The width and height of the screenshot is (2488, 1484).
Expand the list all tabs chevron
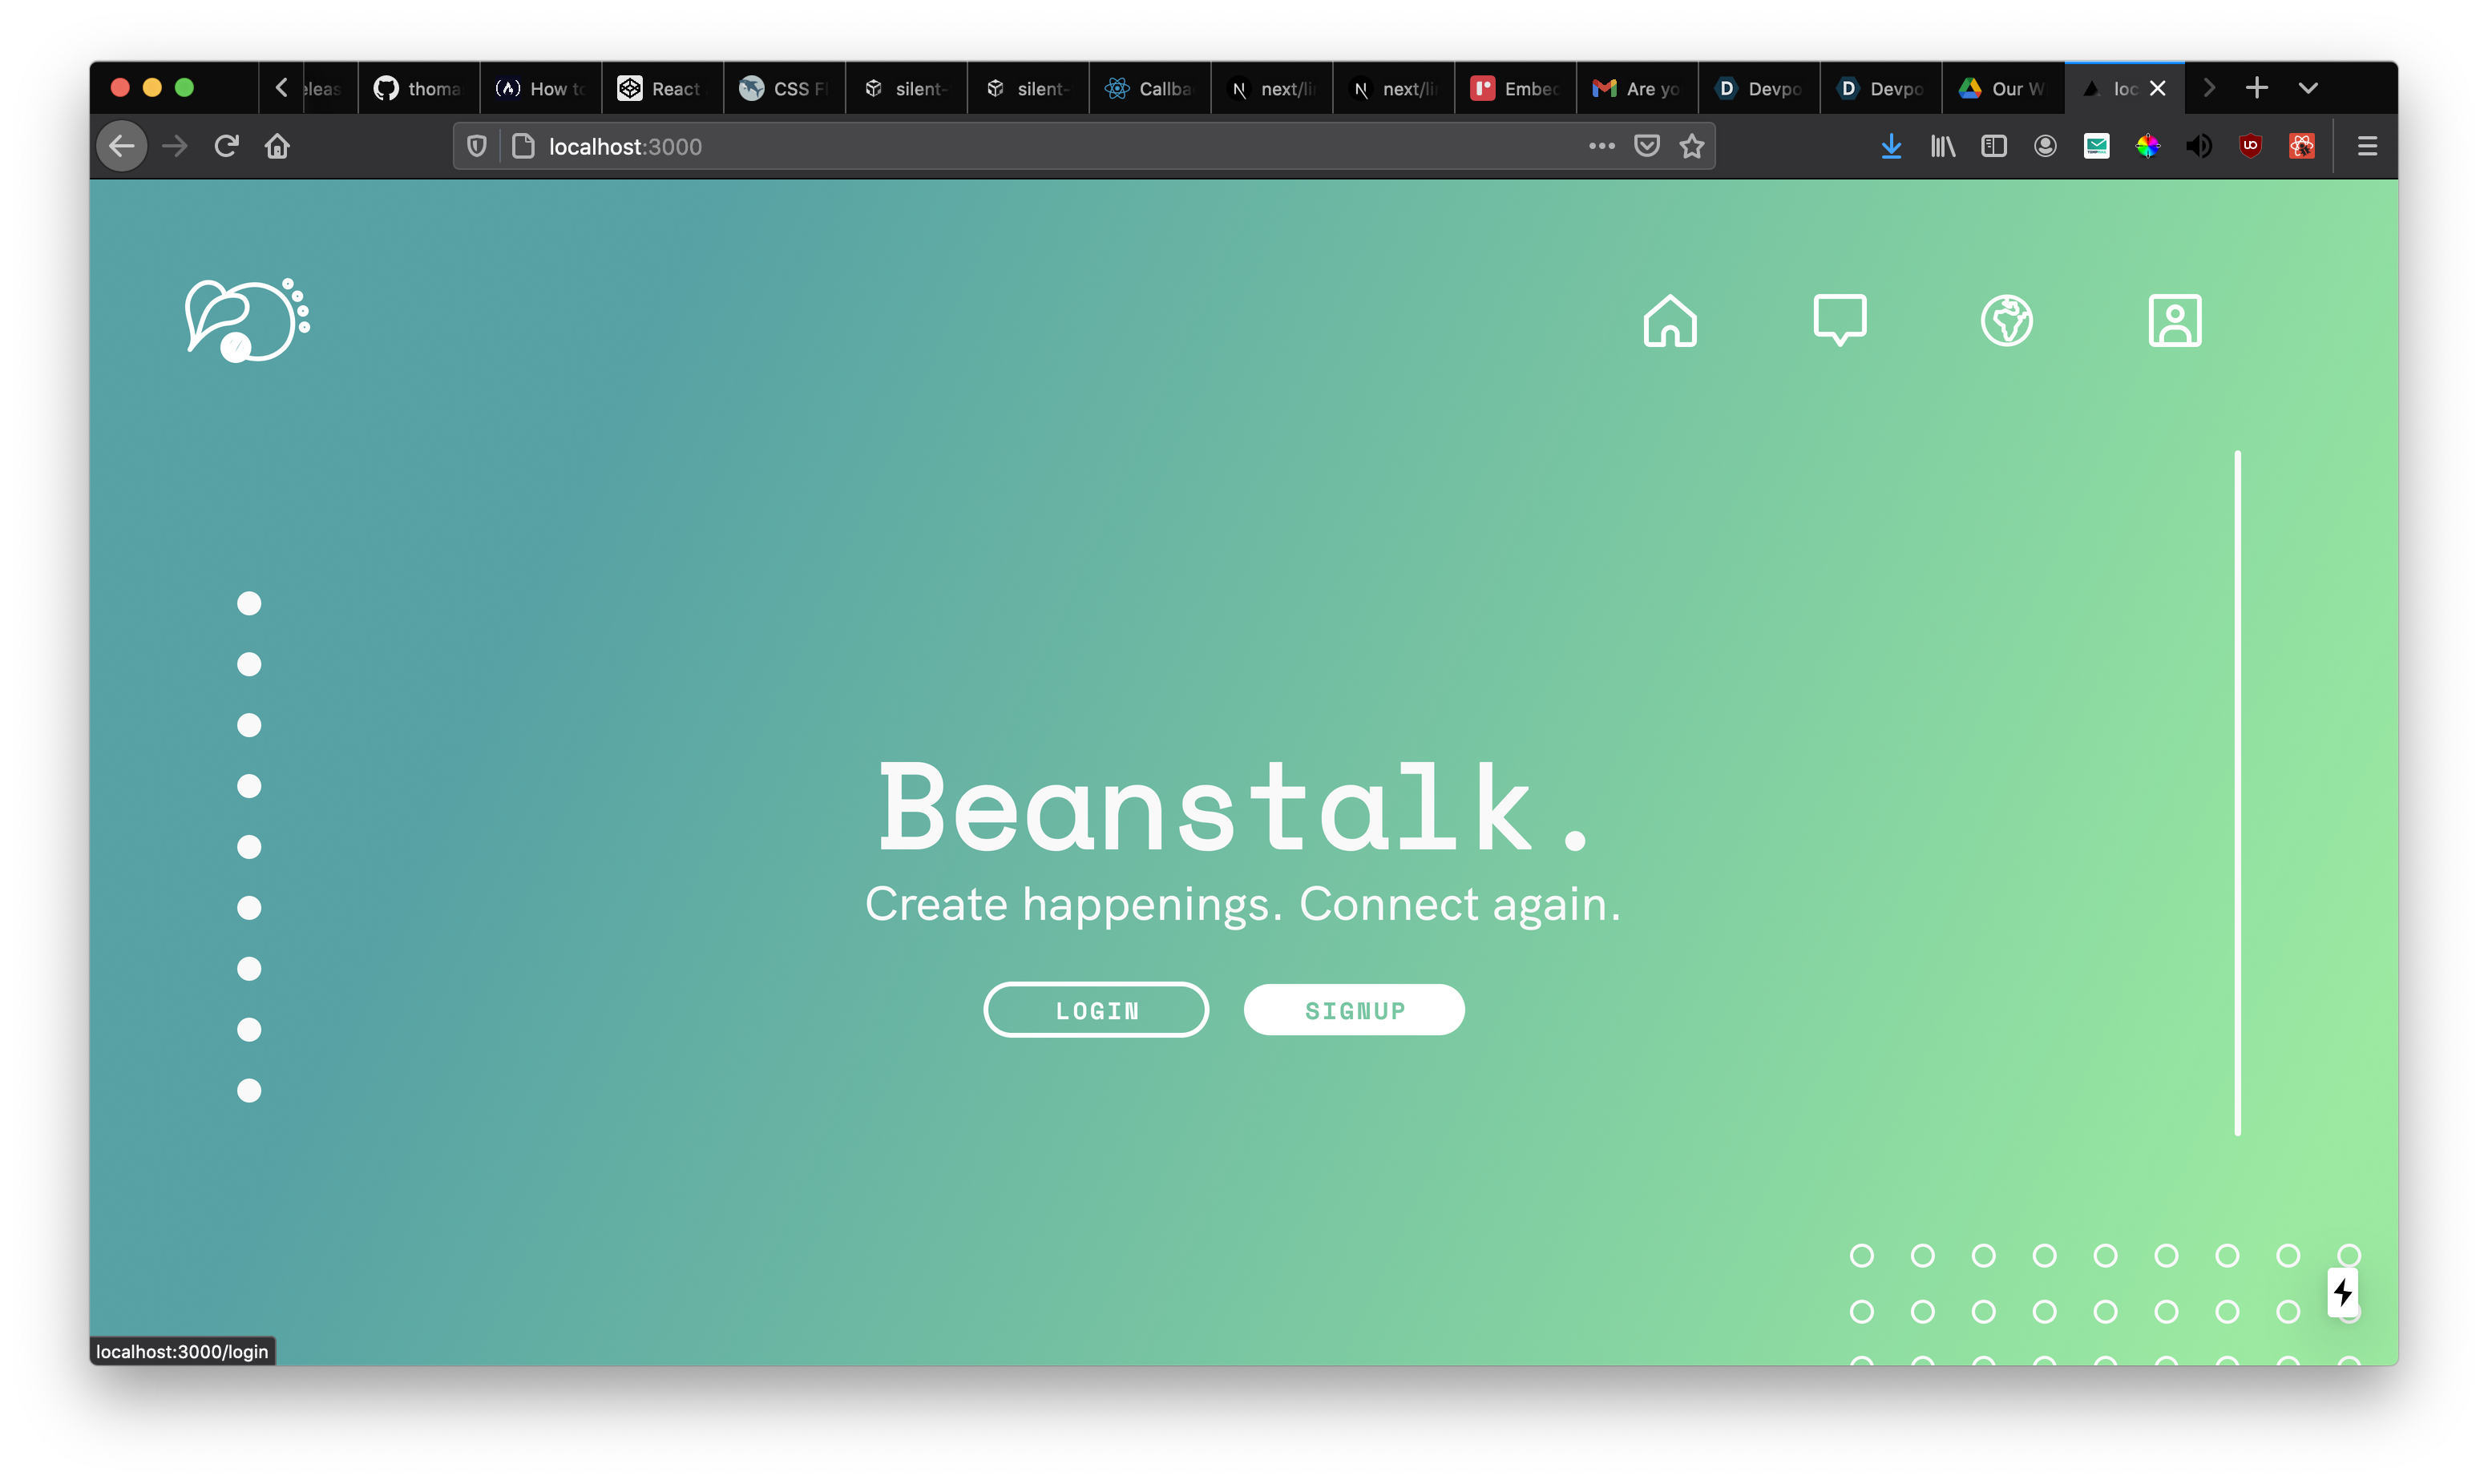[x=2307, y=88]
